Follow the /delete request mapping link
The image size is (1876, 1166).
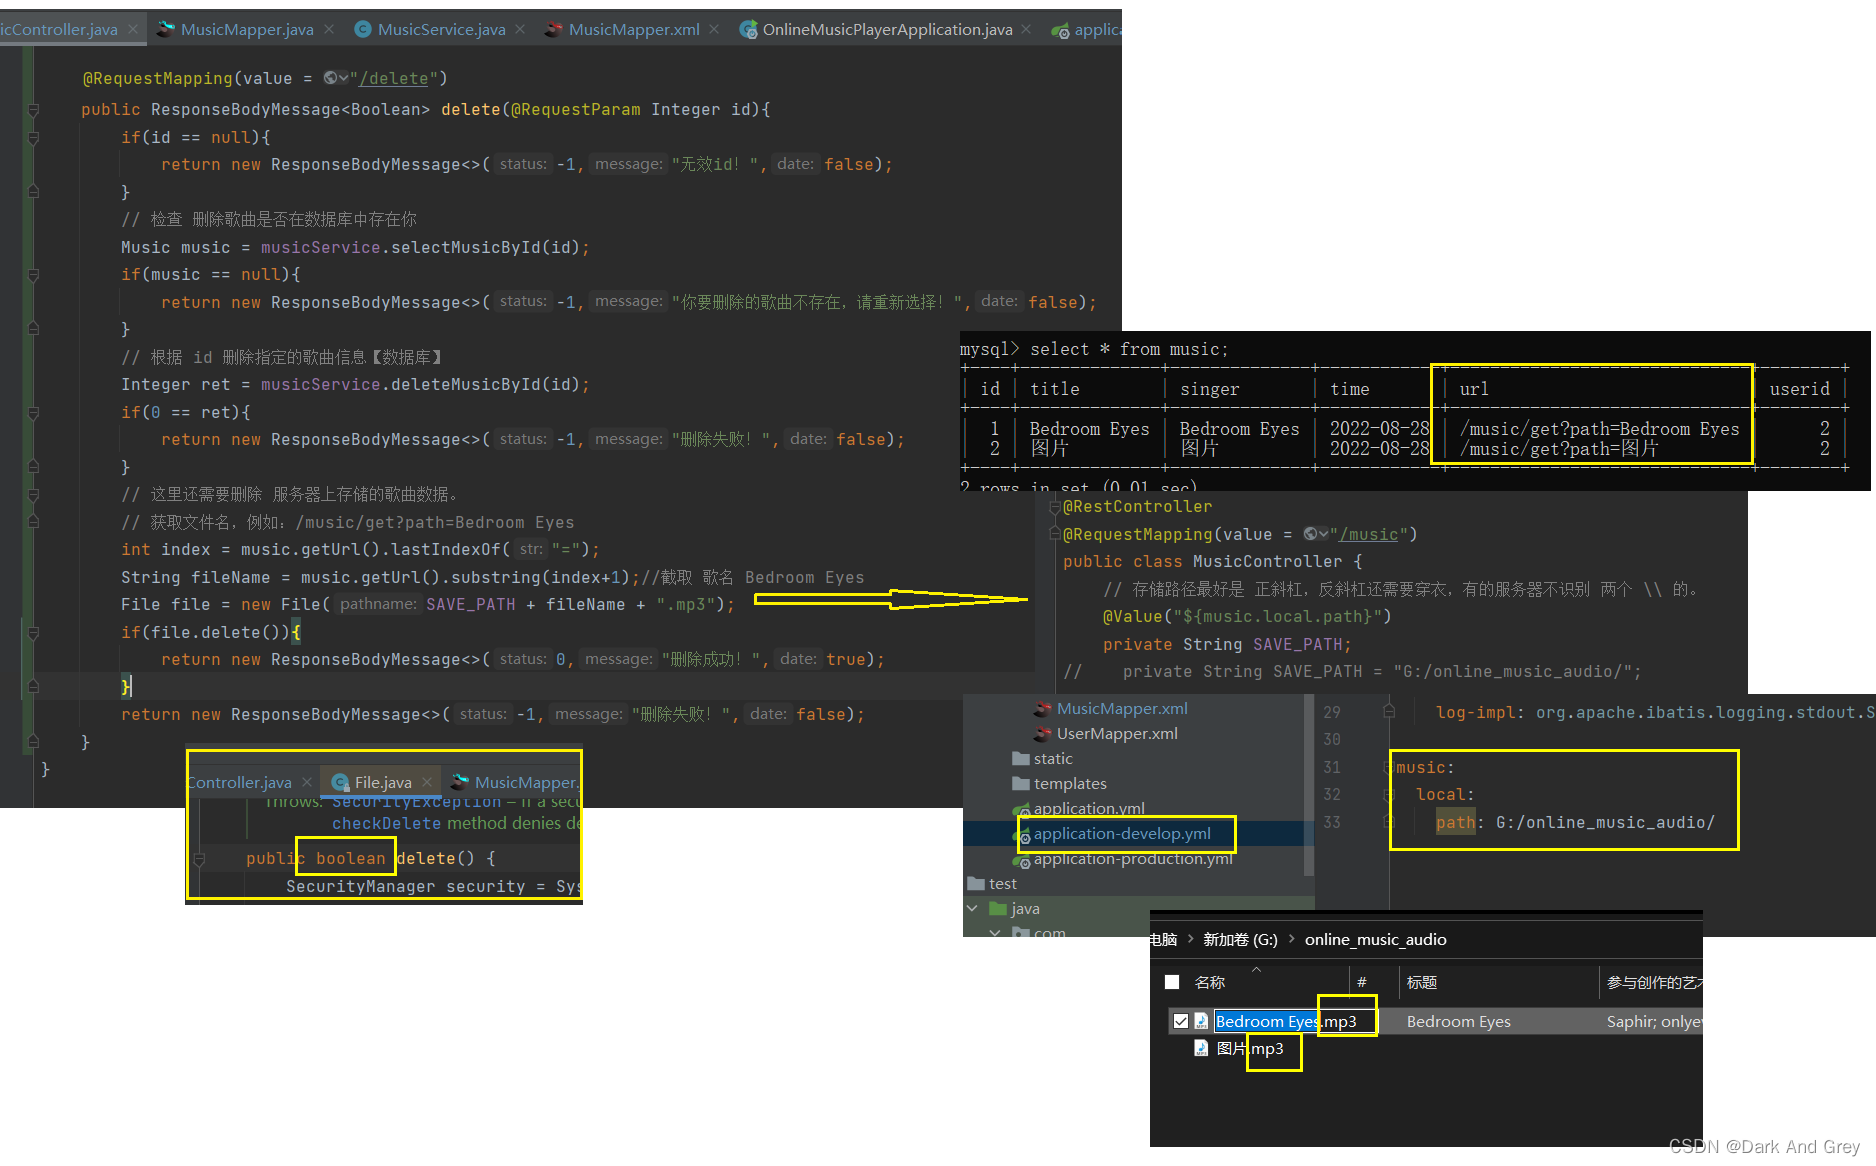click(394, 79)
